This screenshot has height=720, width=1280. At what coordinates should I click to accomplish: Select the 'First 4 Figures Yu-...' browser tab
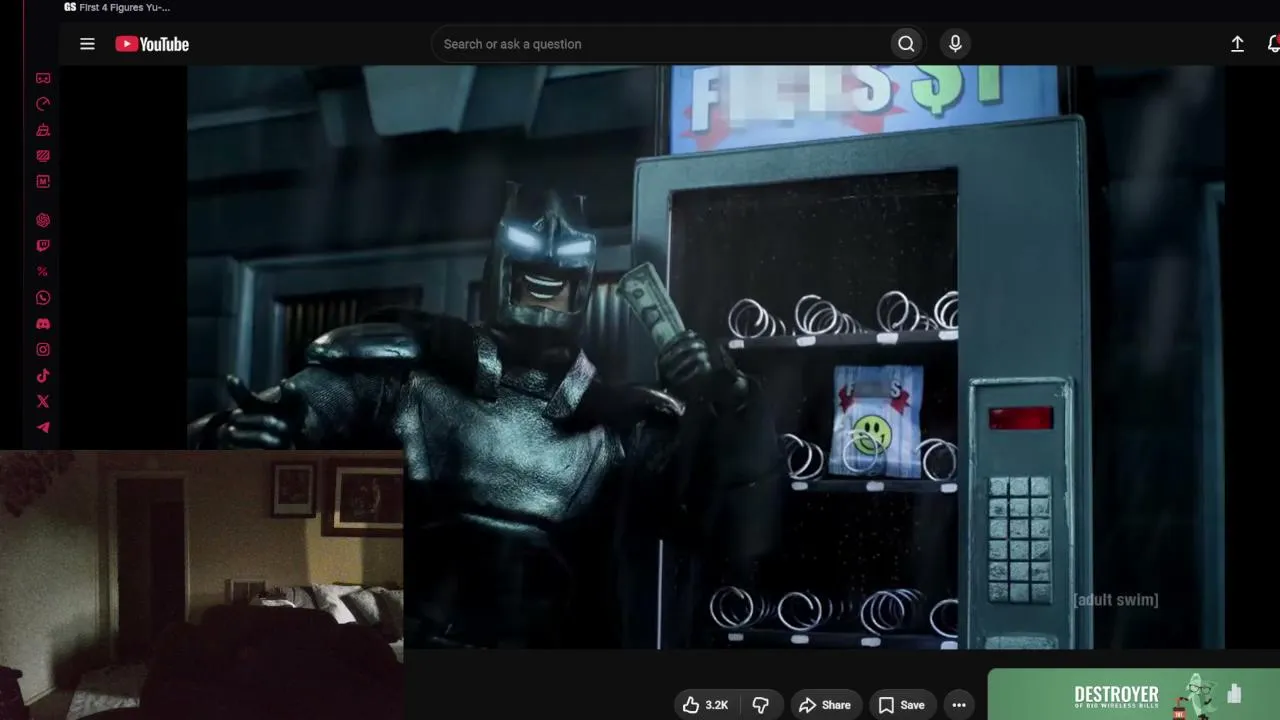117,7
